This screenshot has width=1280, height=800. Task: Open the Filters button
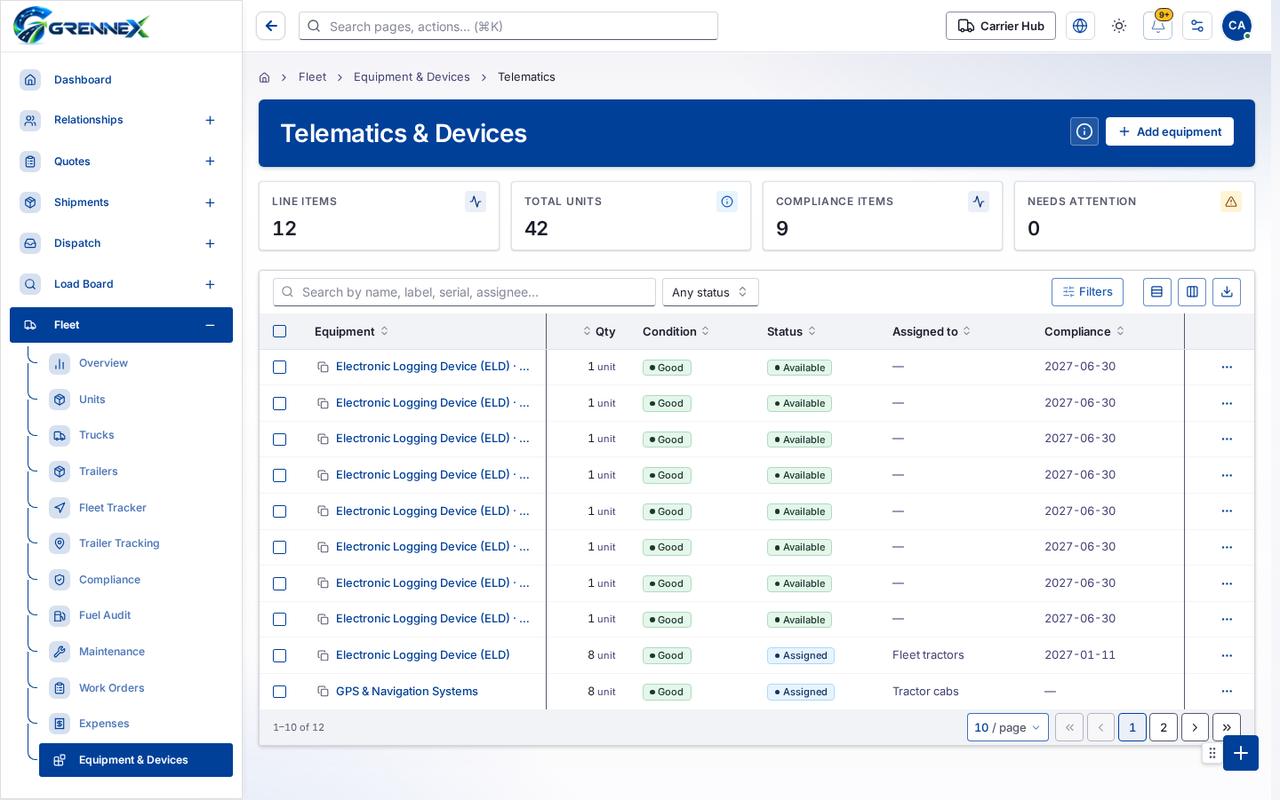[x=1087, y=292]
